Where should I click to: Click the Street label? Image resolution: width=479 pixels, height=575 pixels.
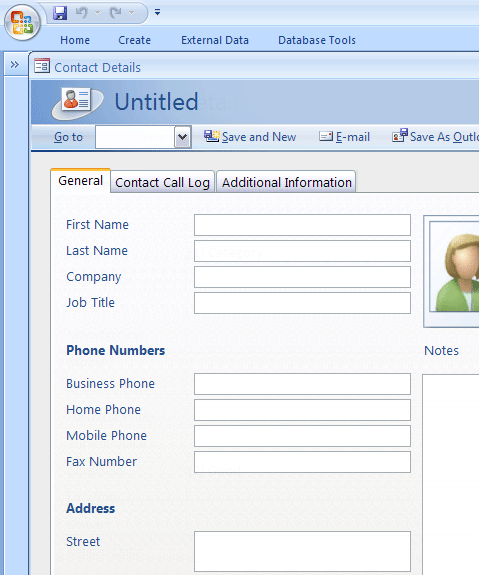(83, 542)
